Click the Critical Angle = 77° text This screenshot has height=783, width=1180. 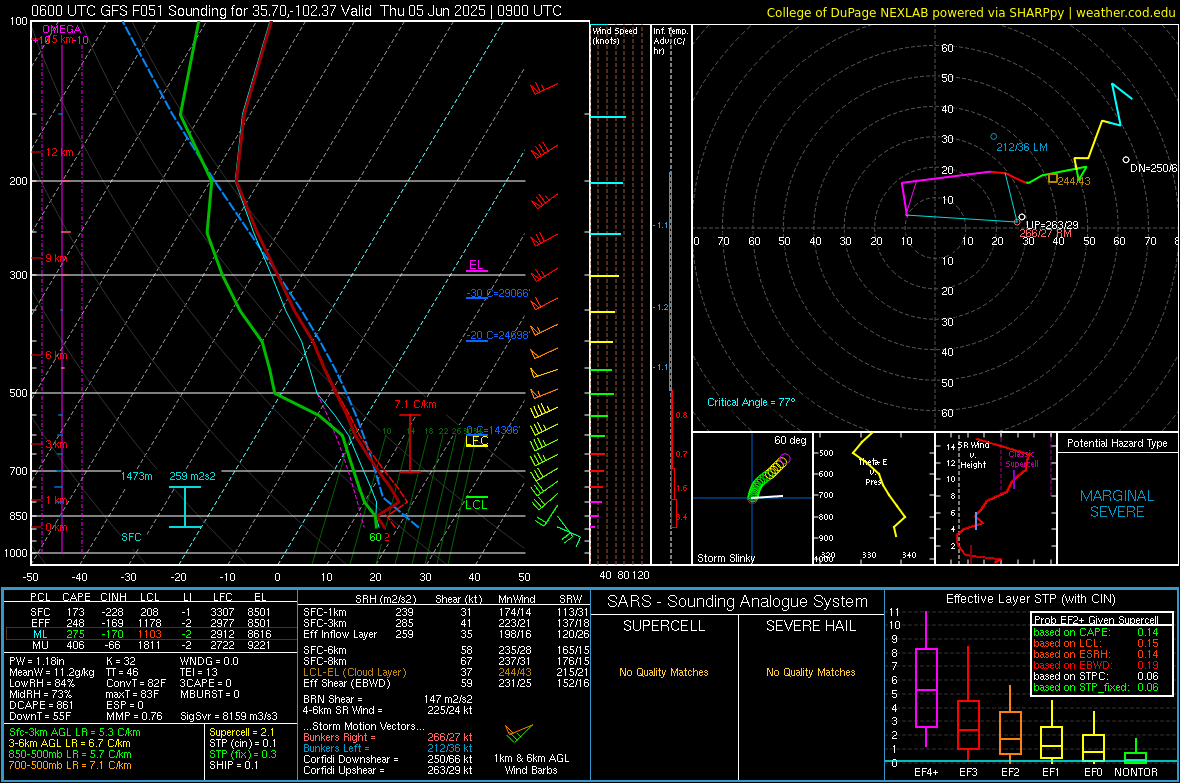click(751, 402)
